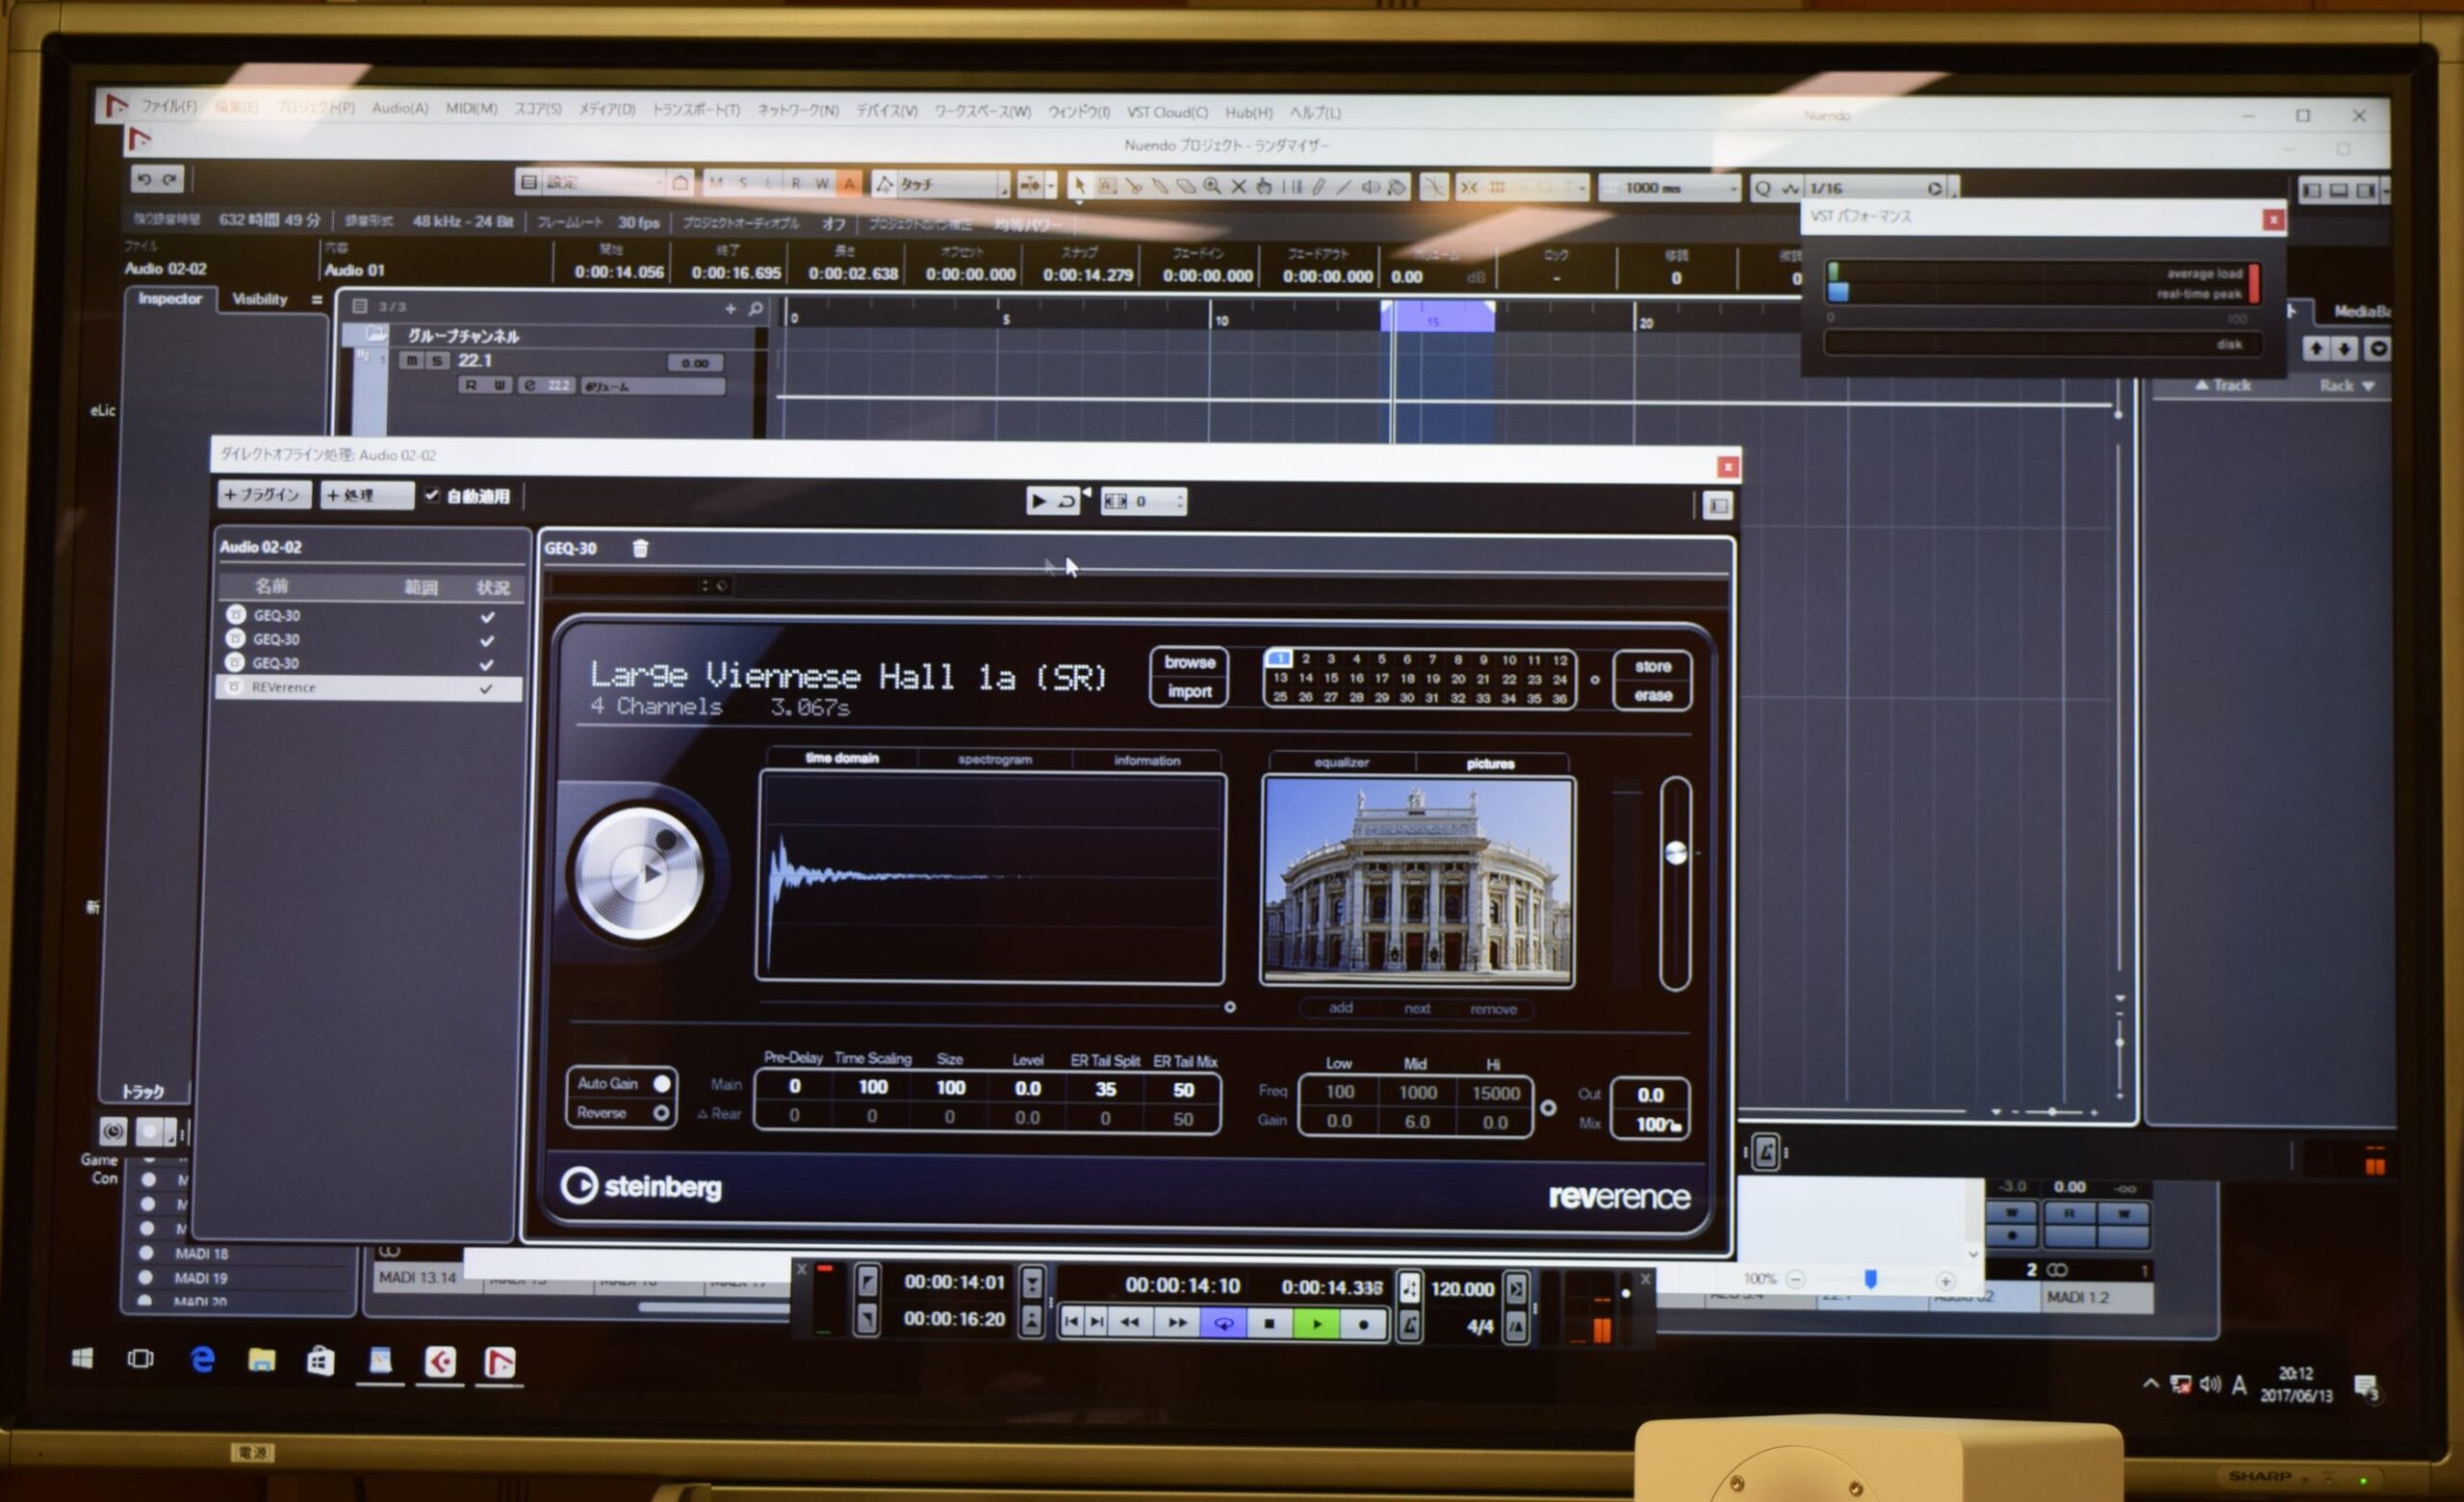Click the tempo track note icon in transport
The height and width of the screenshot is (1502, 2464).
pyautogui.click(x=1410, y=1287)
